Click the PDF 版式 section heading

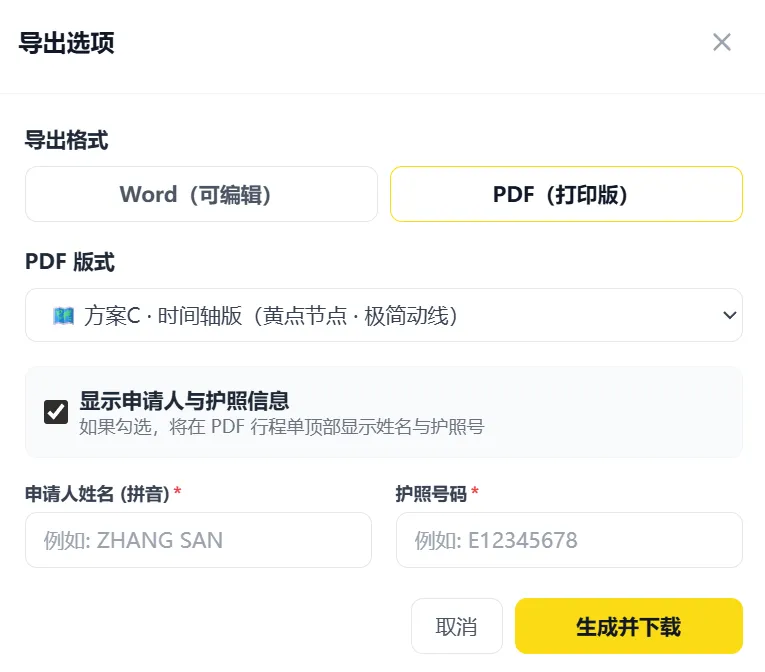point(70,263)
